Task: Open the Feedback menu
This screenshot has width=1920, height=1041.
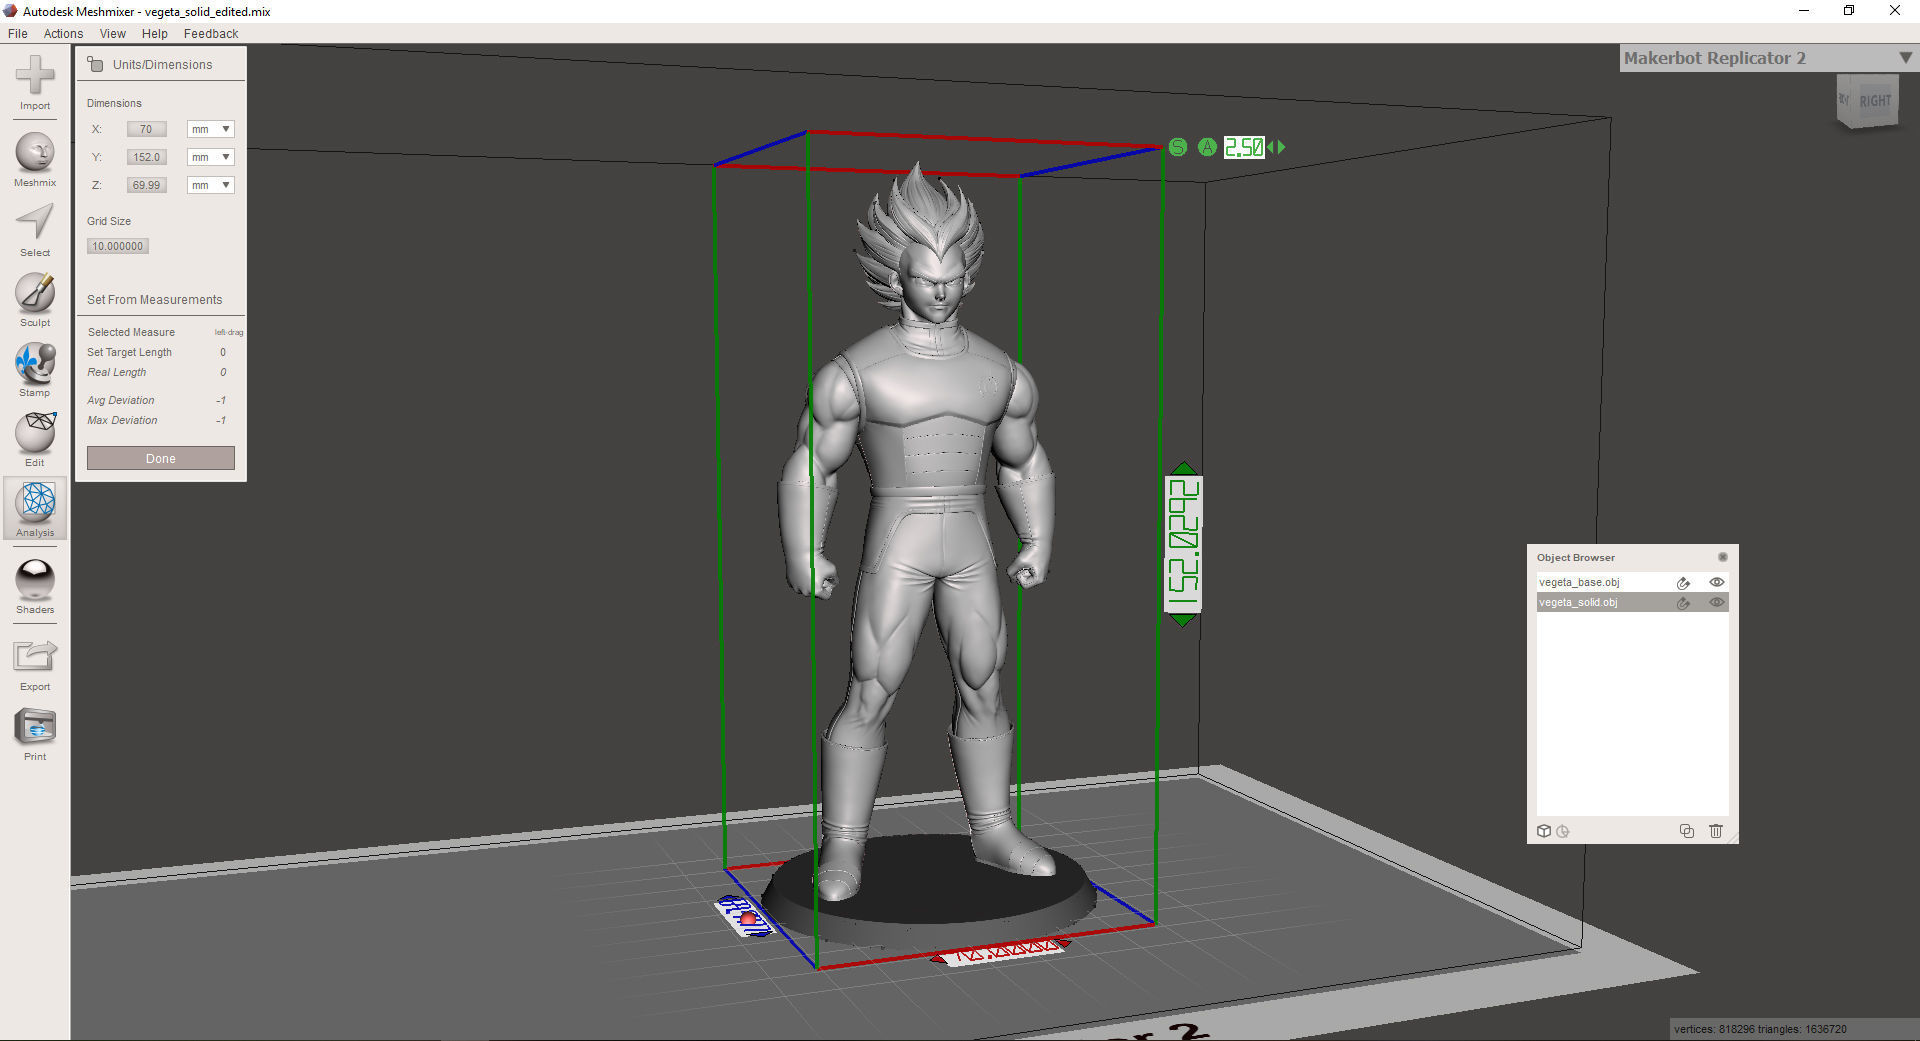Action: coord(211,33)
